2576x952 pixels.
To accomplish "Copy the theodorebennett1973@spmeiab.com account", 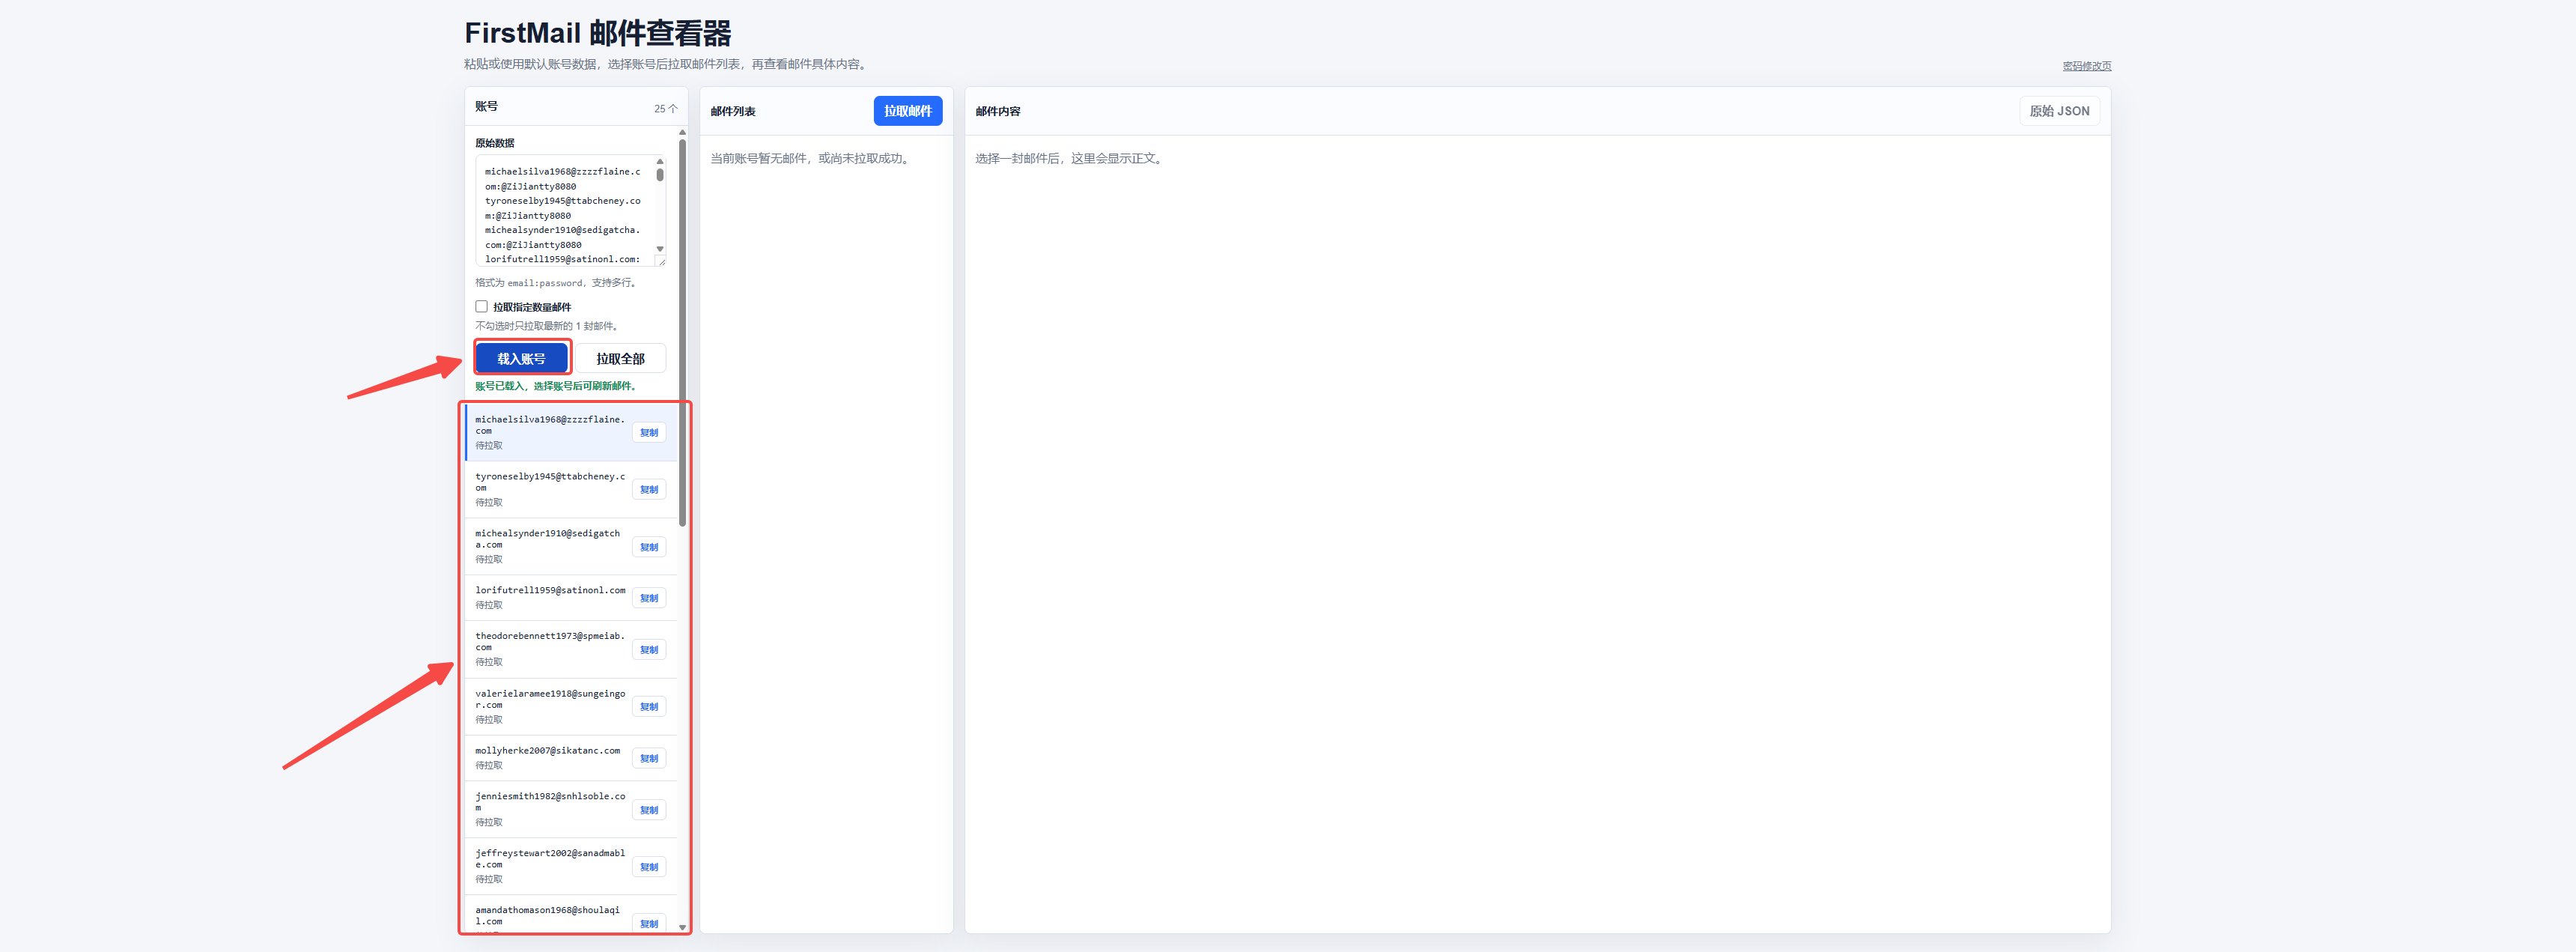I will pos(649,650).
